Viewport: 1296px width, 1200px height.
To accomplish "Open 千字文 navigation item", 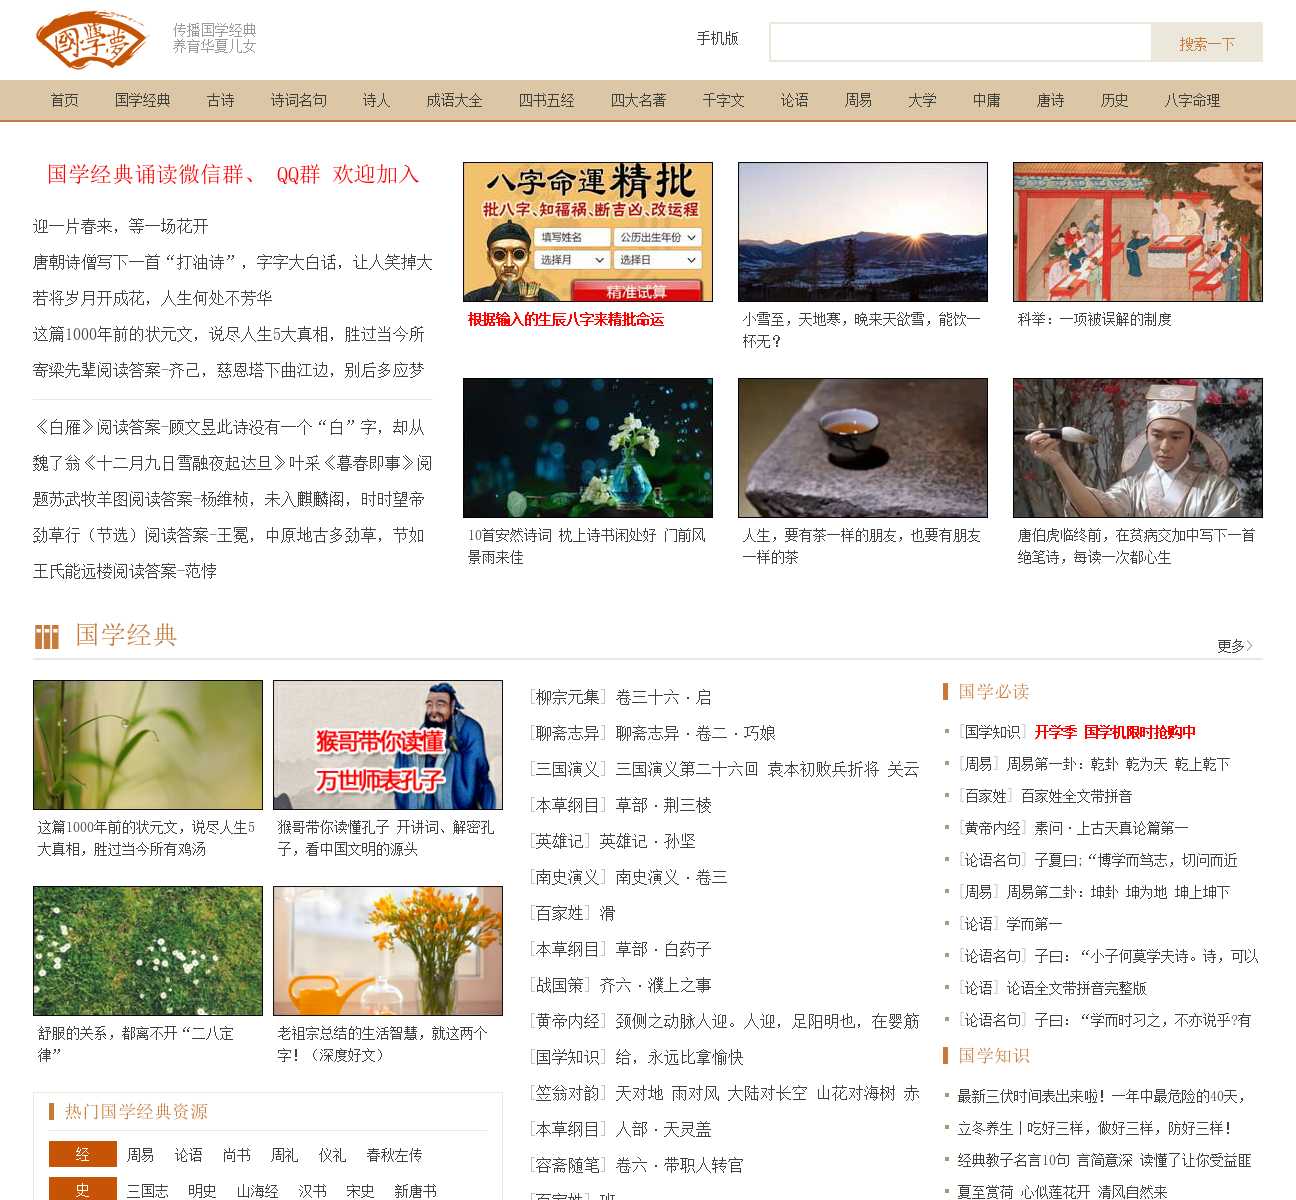I will point(723,100).
